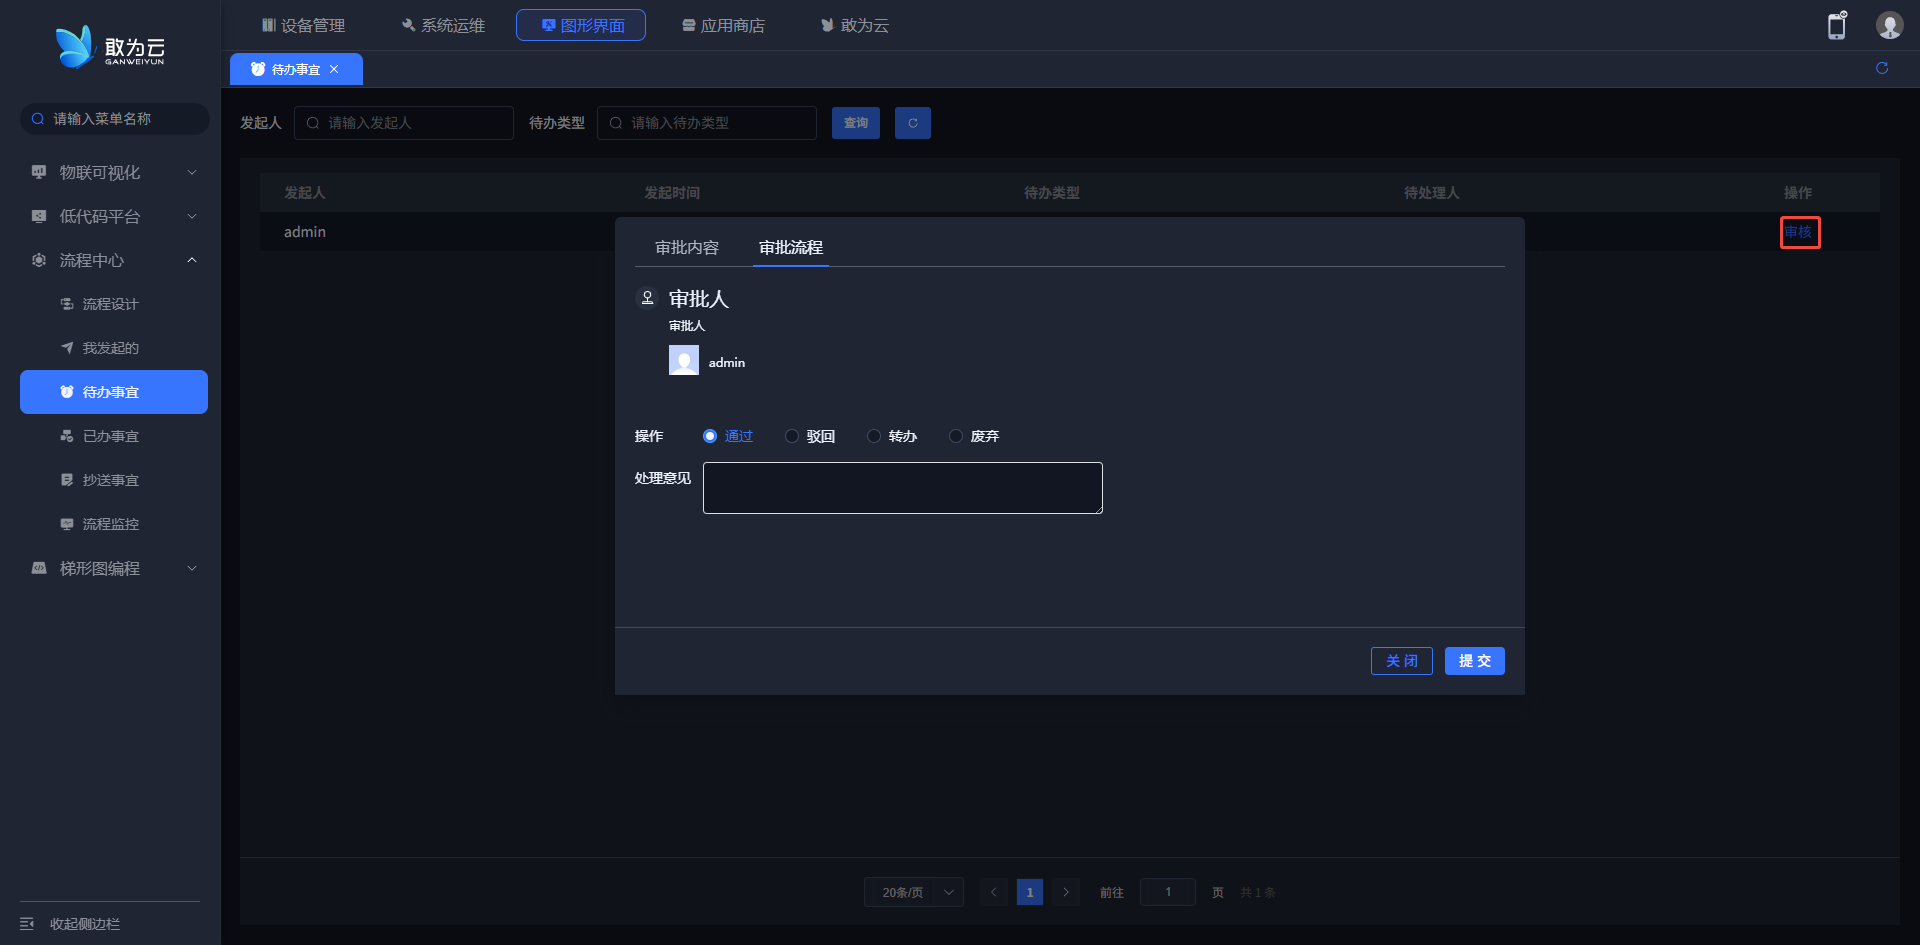Click the page refresh icon under the avatar
1920x945 pixels.
1882,68
